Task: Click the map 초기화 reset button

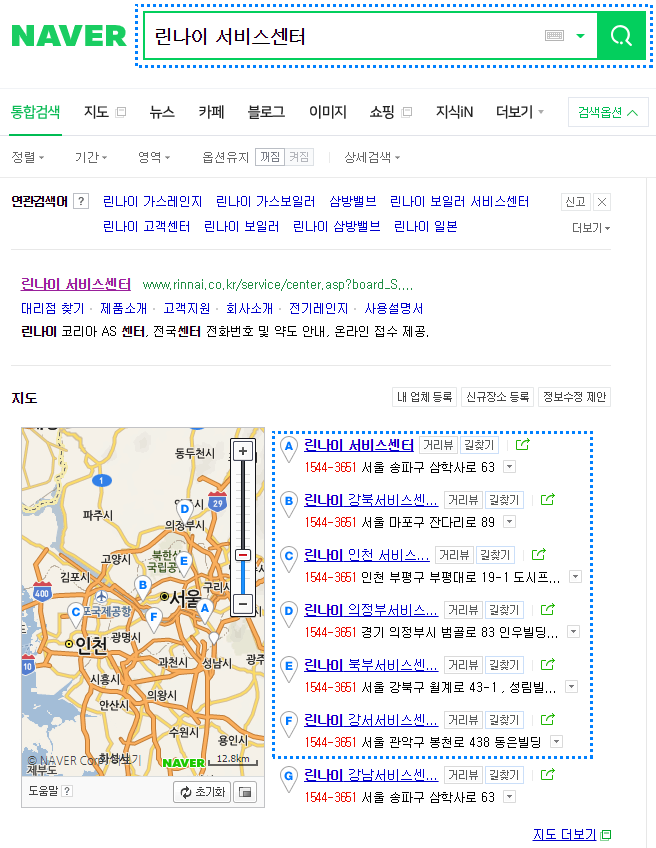Action: coord(202,792)
